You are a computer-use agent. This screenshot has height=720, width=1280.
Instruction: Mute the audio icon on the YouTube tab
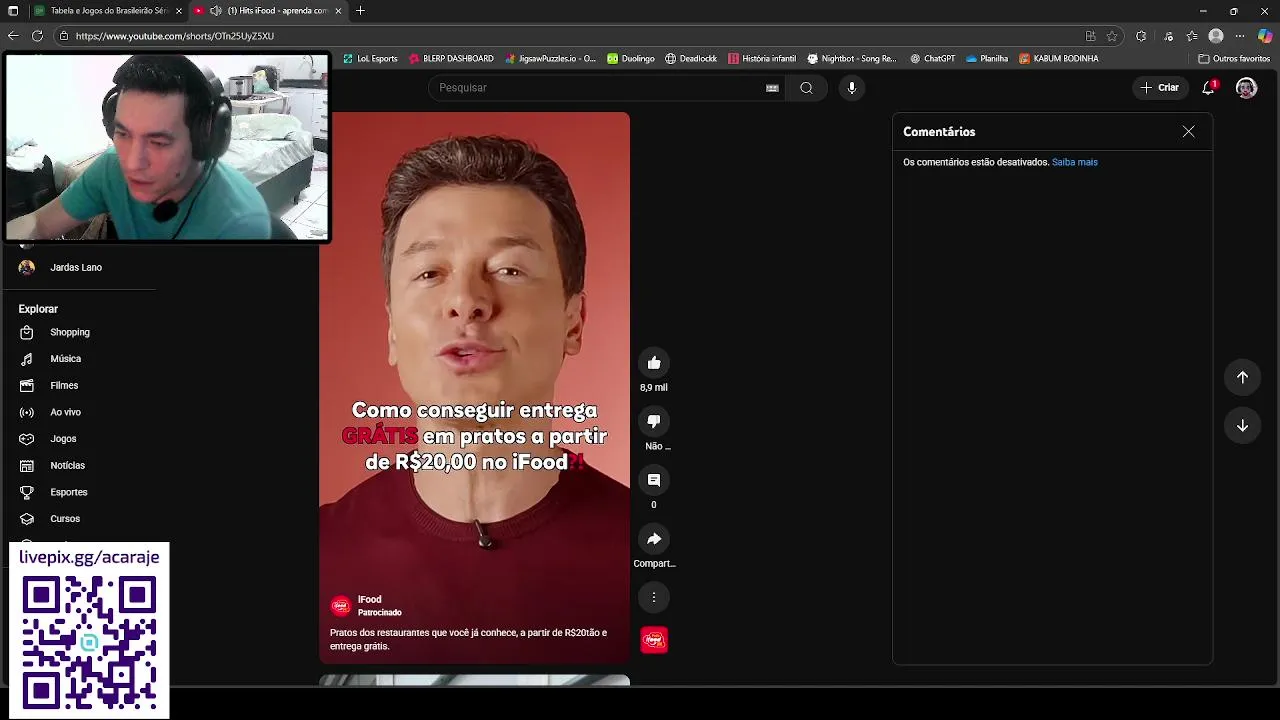[x=215, y=11]
